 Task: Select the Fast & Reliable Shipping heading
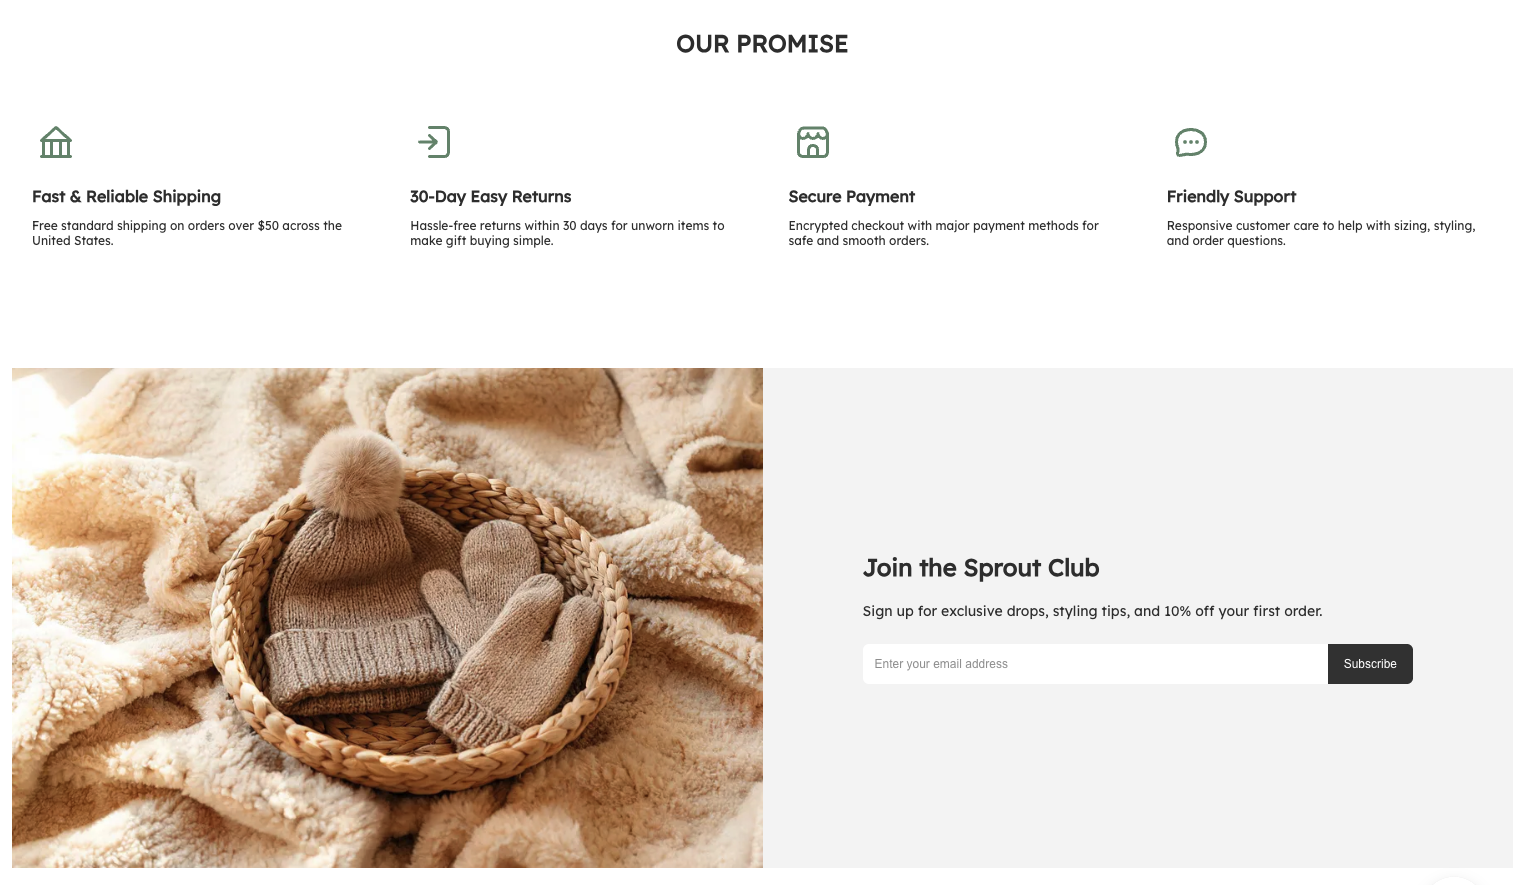(126, 197)
